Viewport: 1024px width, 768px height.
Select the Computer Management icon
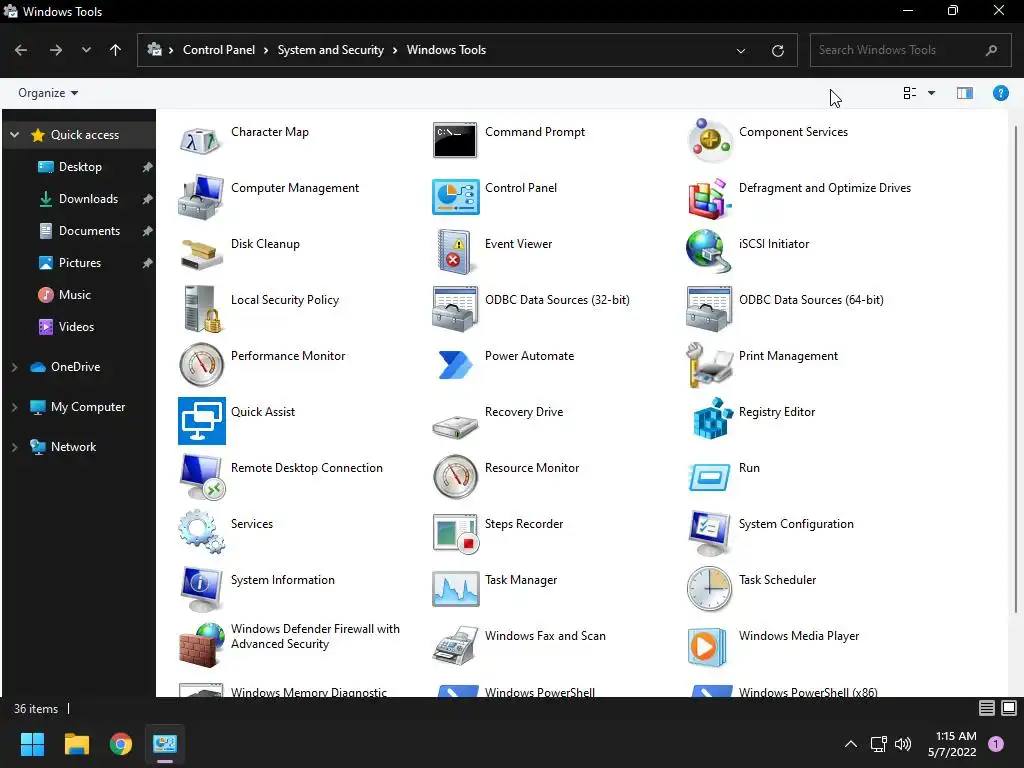(x=201, y=197)
